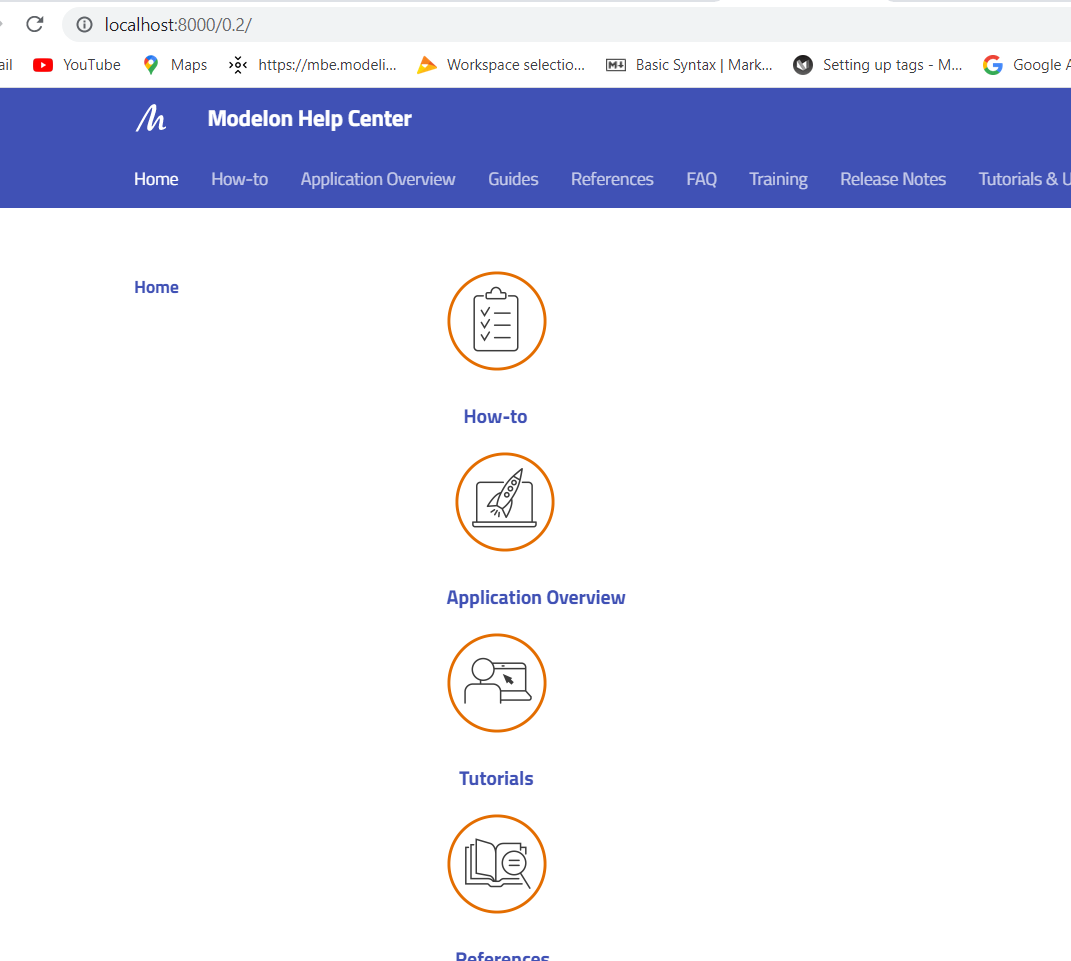This screenshot has width=1071, height=961.
Task: Open the YouTube bookmark
Action: [x=76, y=65]
